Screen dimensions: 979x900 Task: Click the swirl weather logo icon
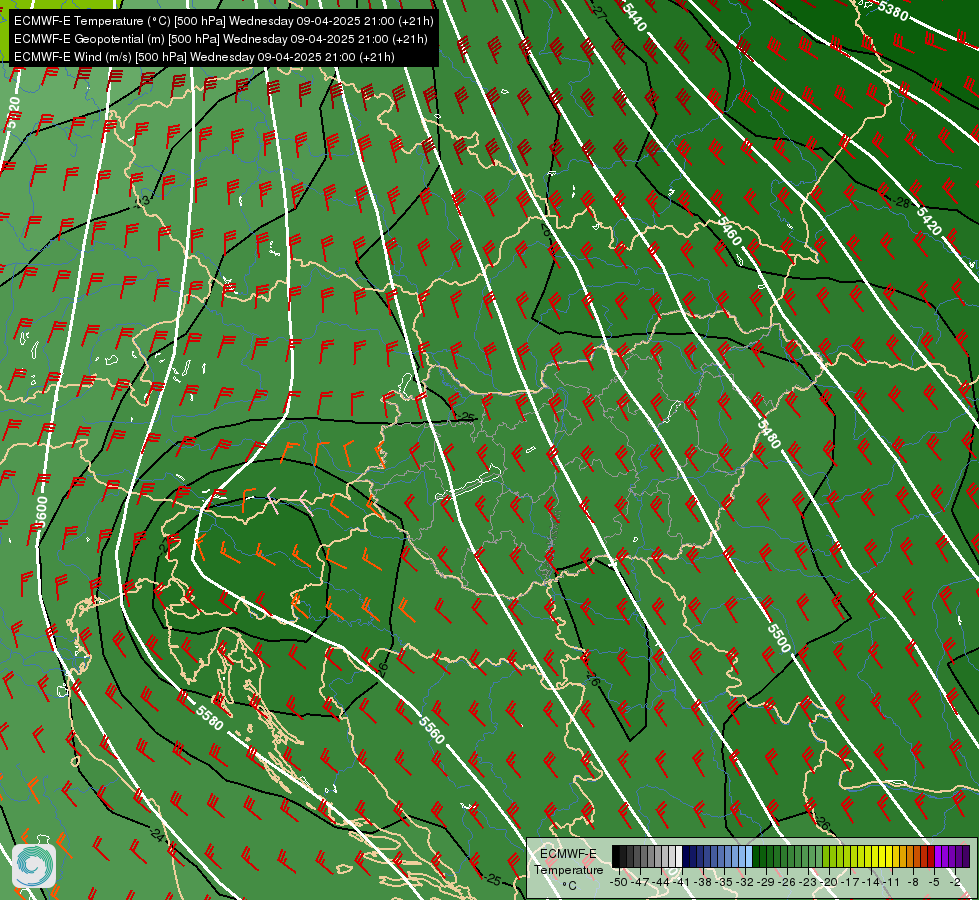[x=34, y=865]
